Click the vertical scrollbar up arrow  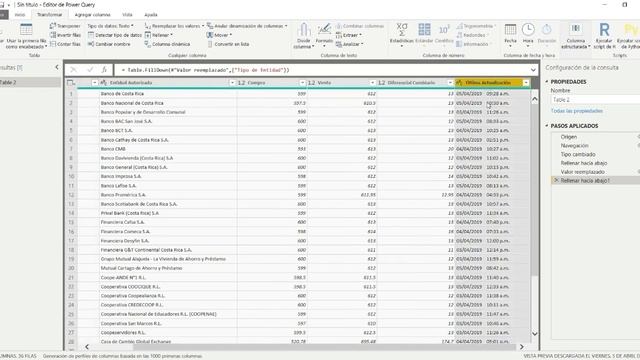pyautogui.click(x=535, y=99)
